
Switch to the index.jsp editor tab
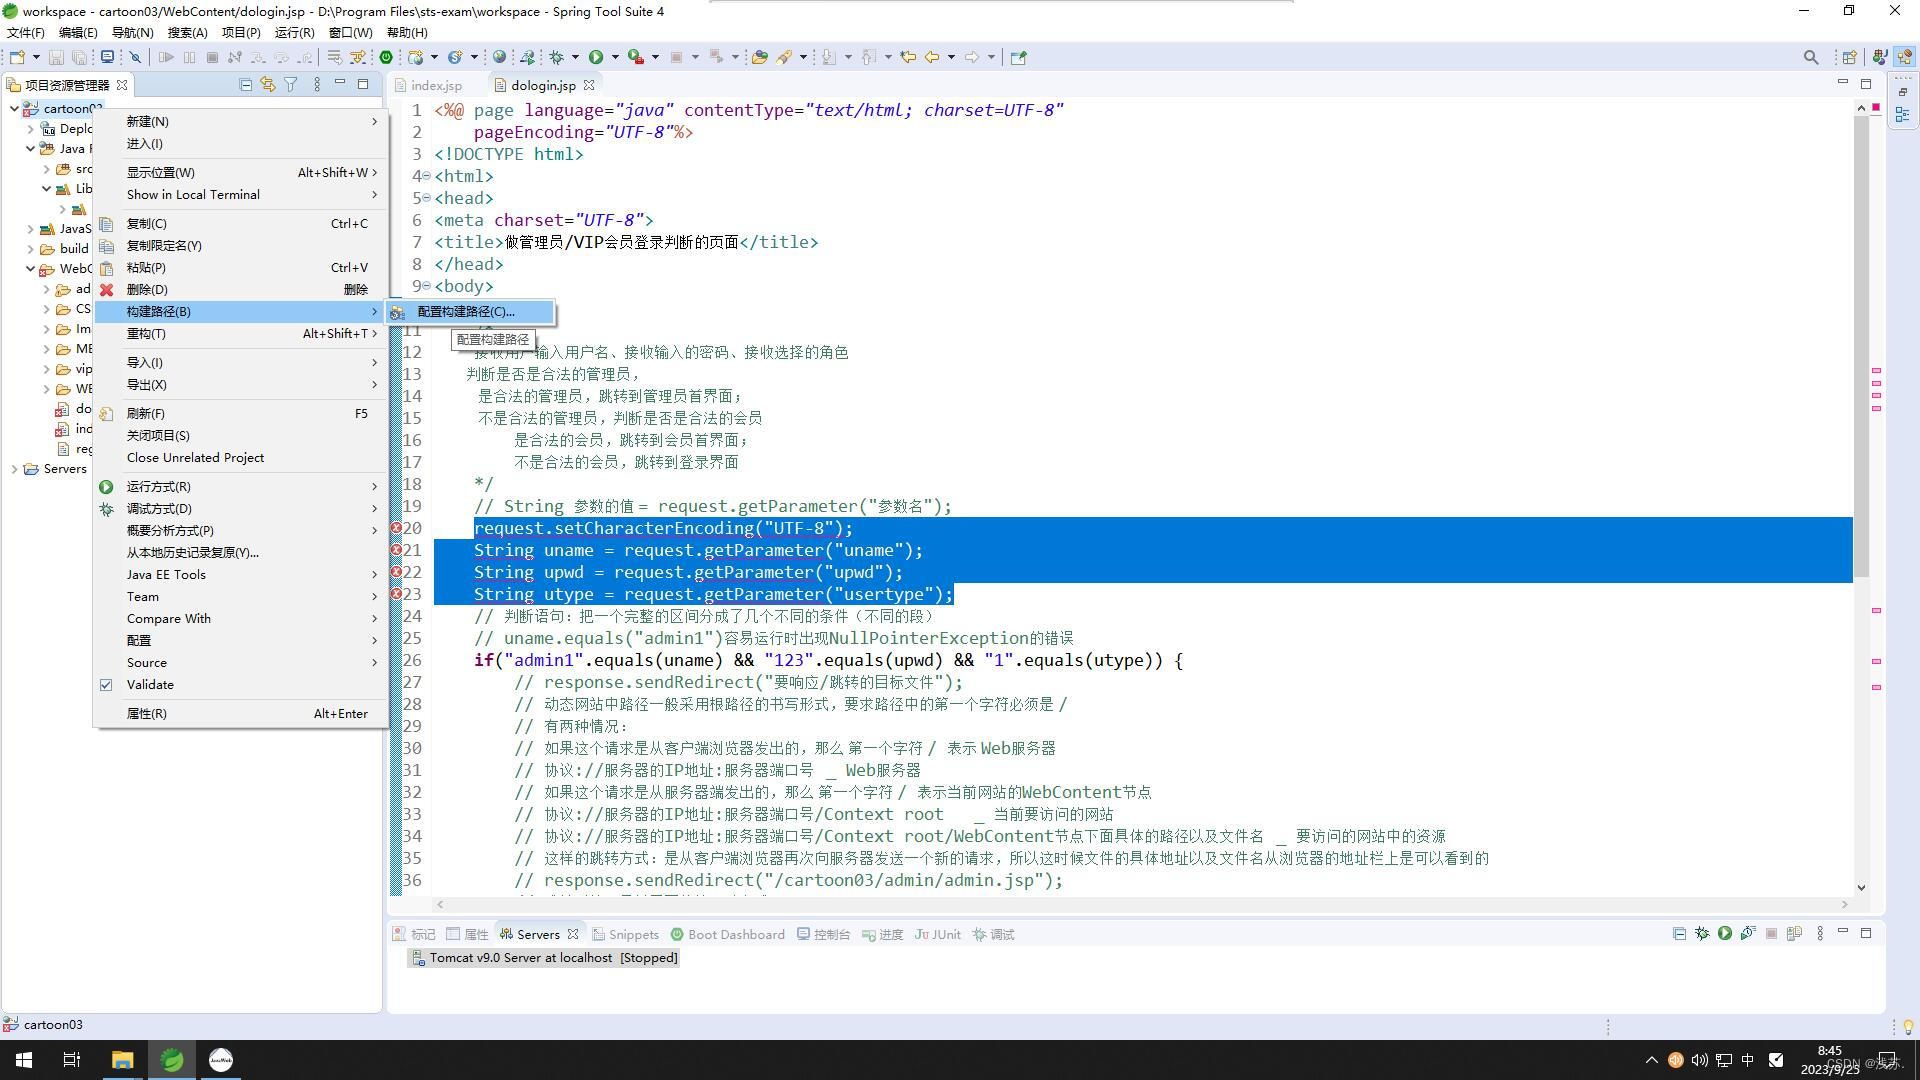(435, 85)
